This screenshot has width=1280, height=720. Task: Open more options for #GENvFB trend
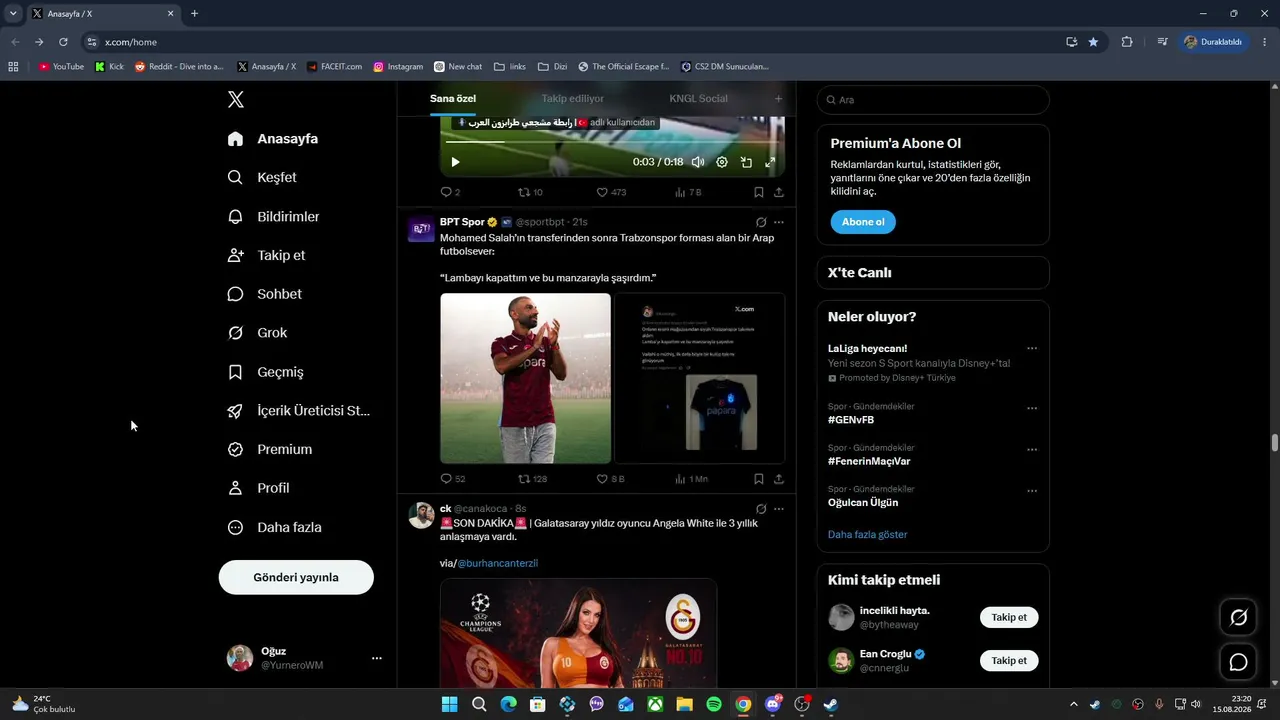point(1032,409)
